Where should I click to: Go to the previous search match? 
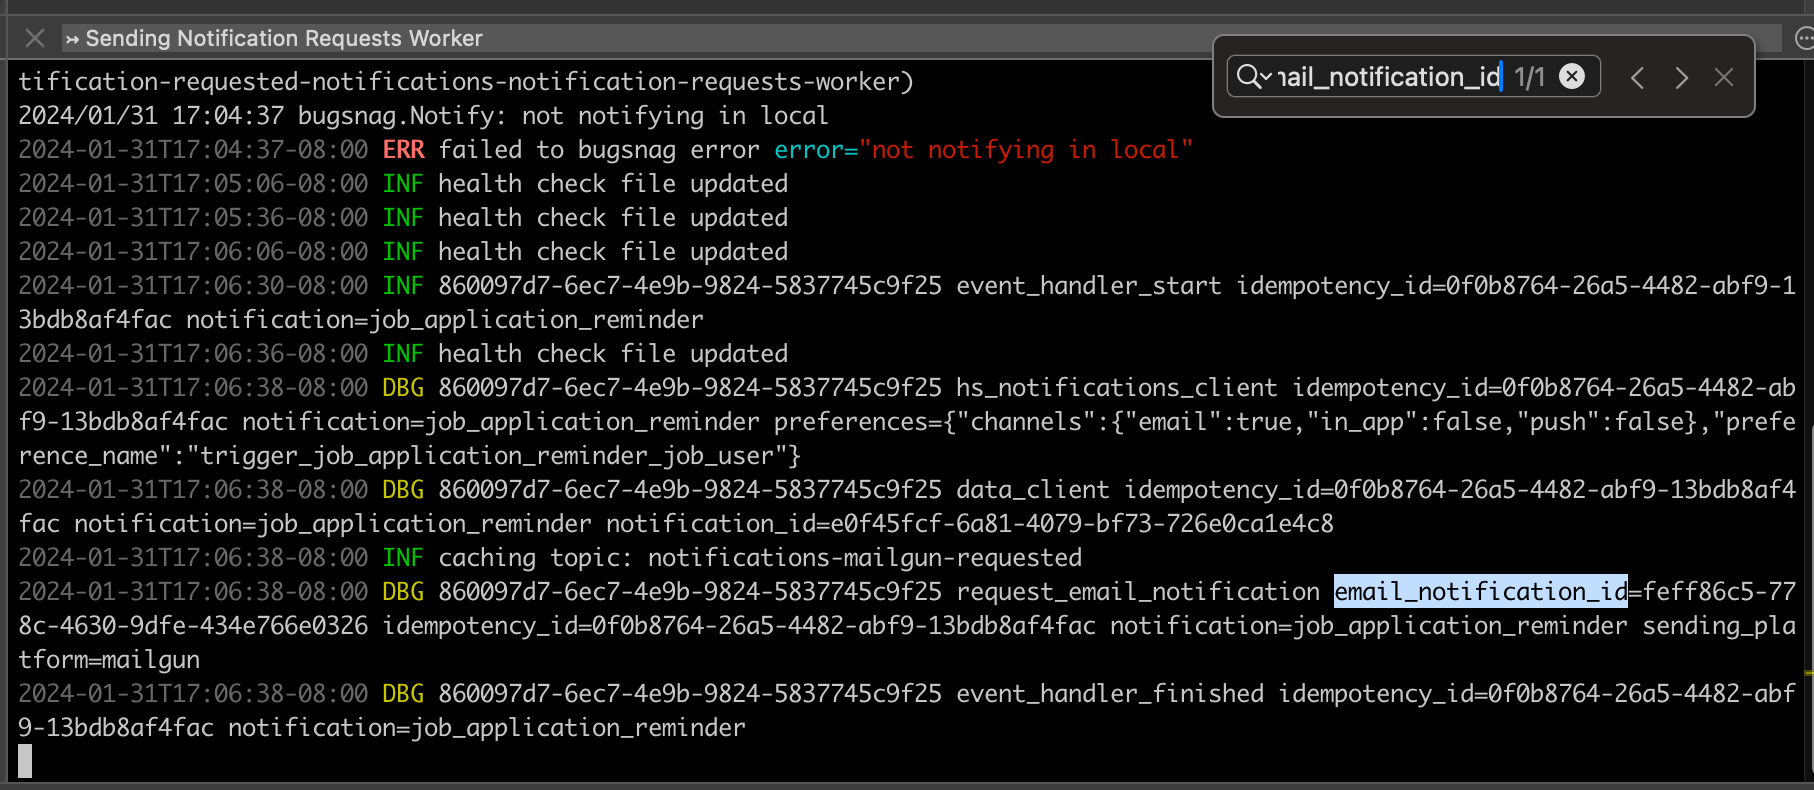click(x=1637, y=77)
